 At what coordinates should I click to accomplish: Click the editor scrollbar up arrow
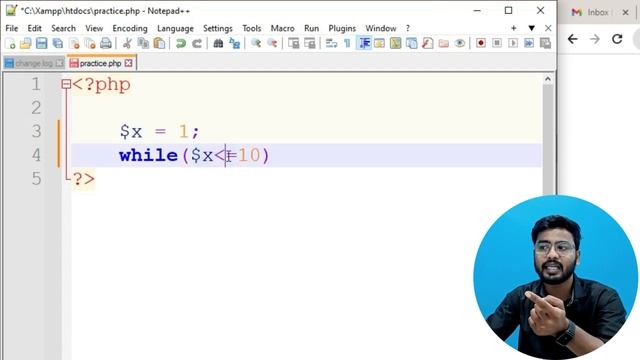click(x=548, y=79)
